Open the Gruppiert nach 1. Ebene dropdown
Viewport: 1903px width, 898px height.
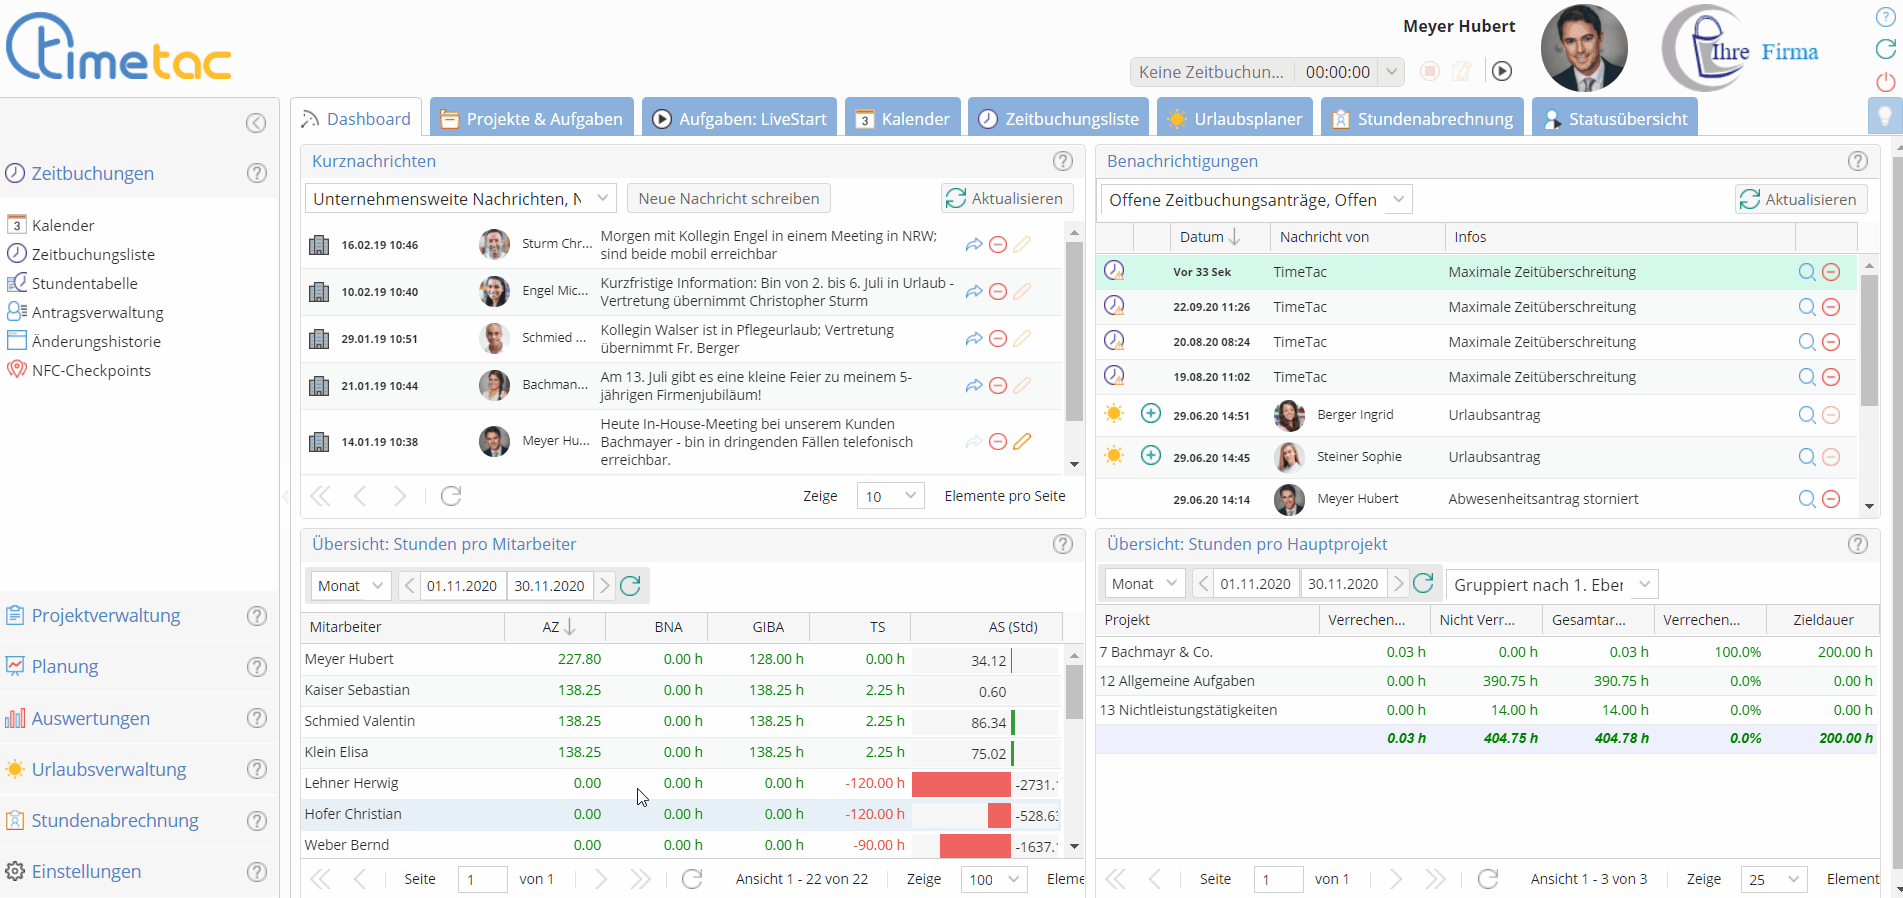point(1551,584)
